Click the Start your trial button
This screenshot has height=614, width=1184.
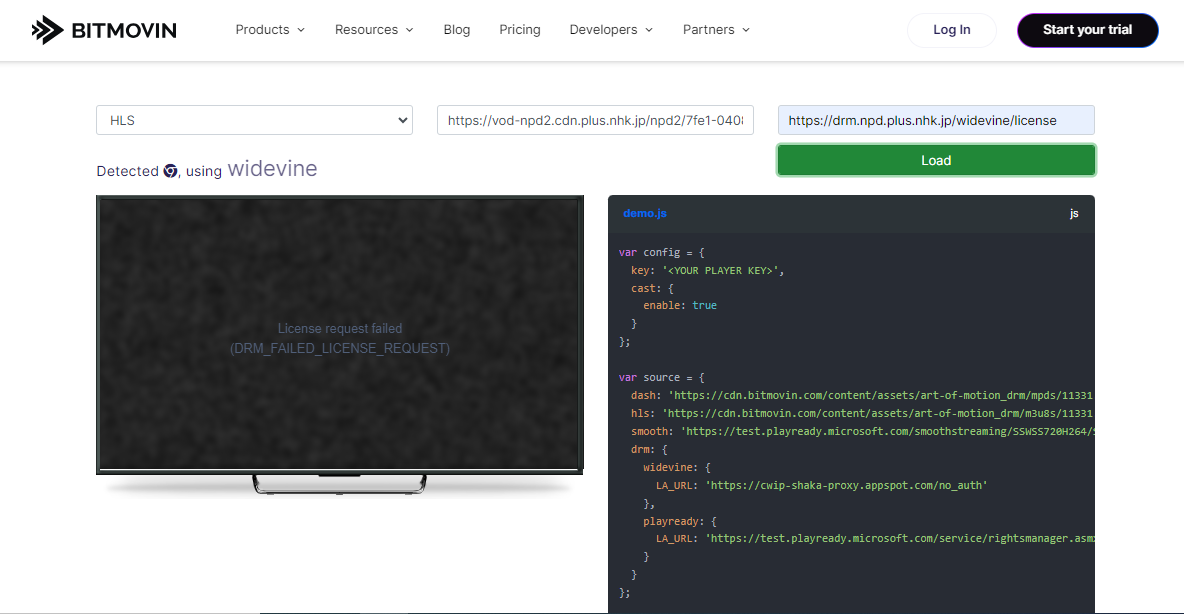1087,30
